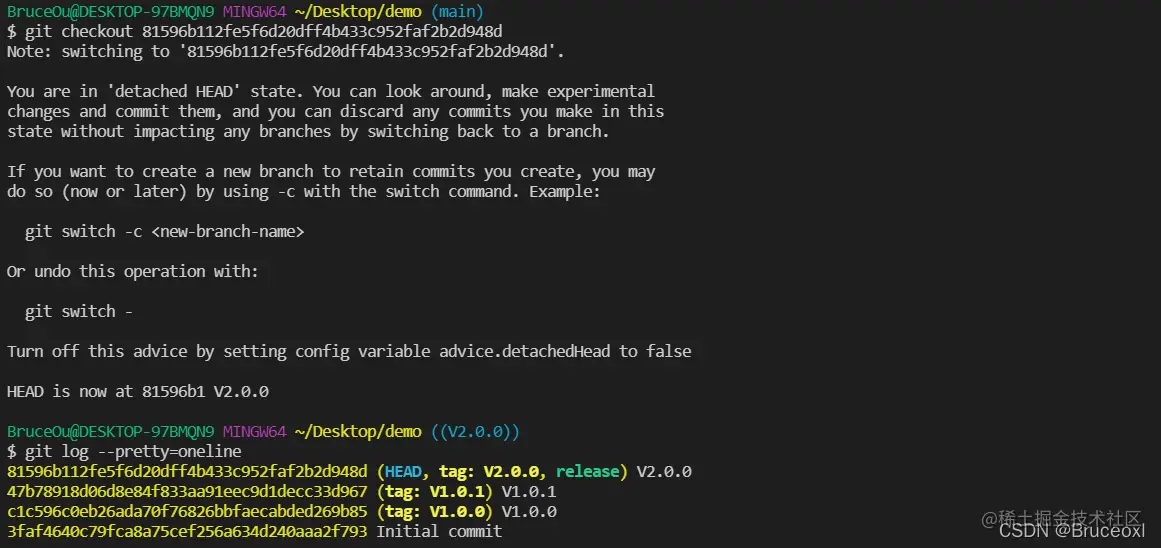Screen dimensions: 1161x548
Task: Click the 'git switch -' undo line
Action: tap(78, 312)
